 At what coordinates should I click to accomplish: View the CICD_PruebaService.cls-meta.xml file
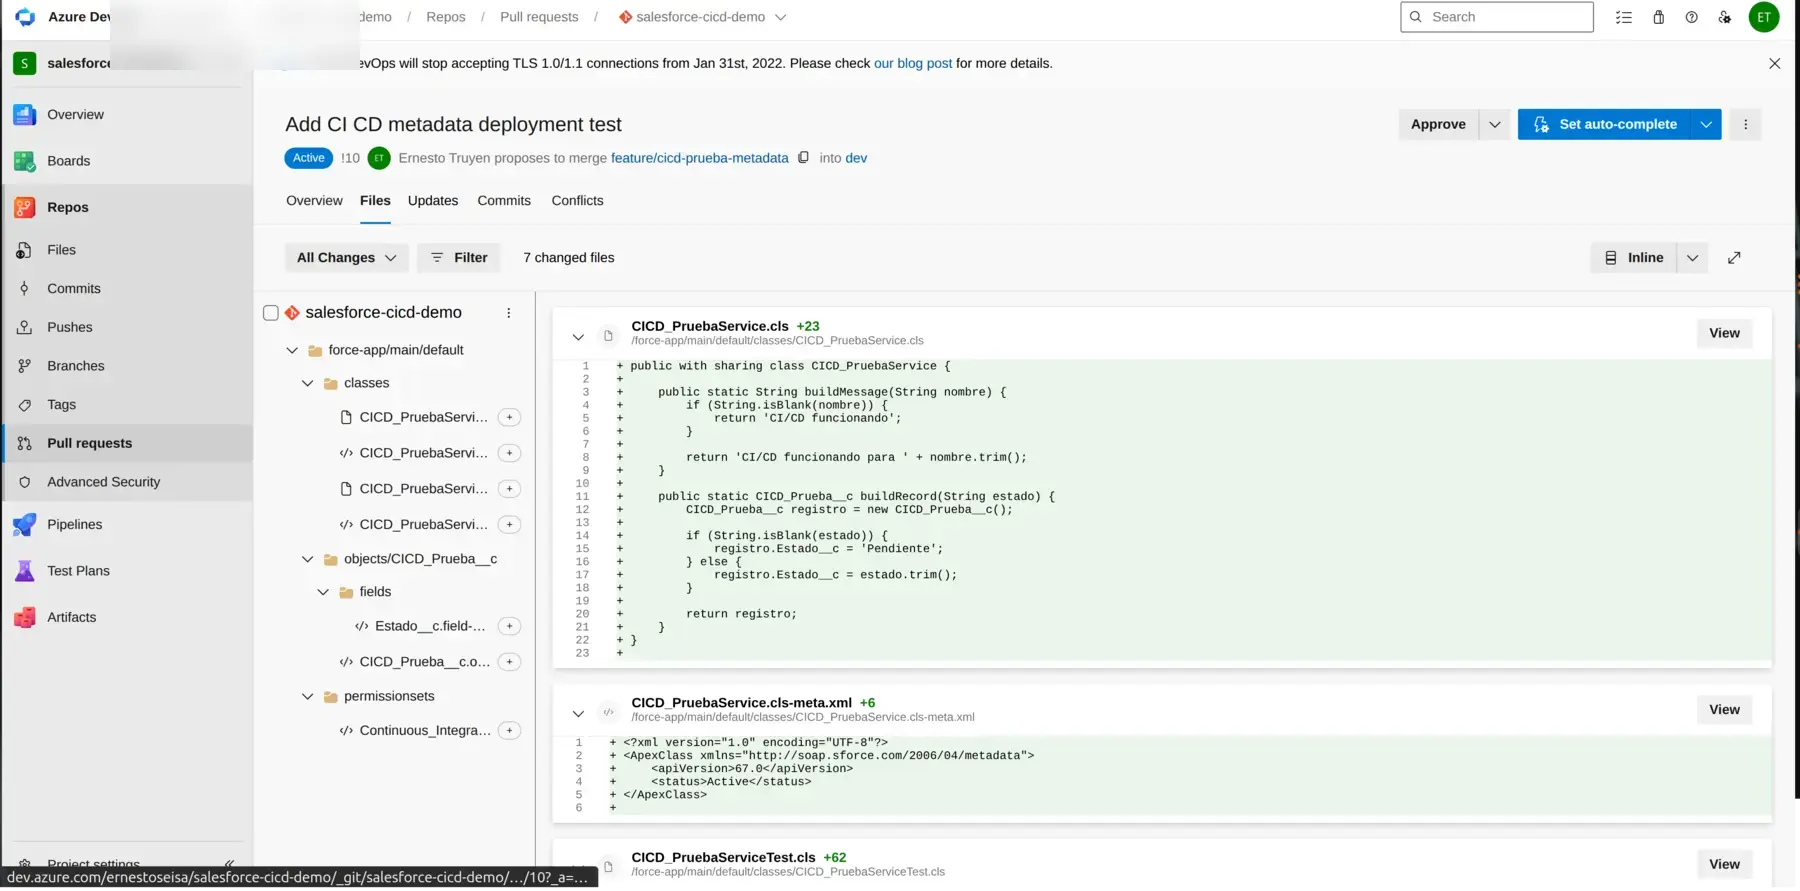1724,710
